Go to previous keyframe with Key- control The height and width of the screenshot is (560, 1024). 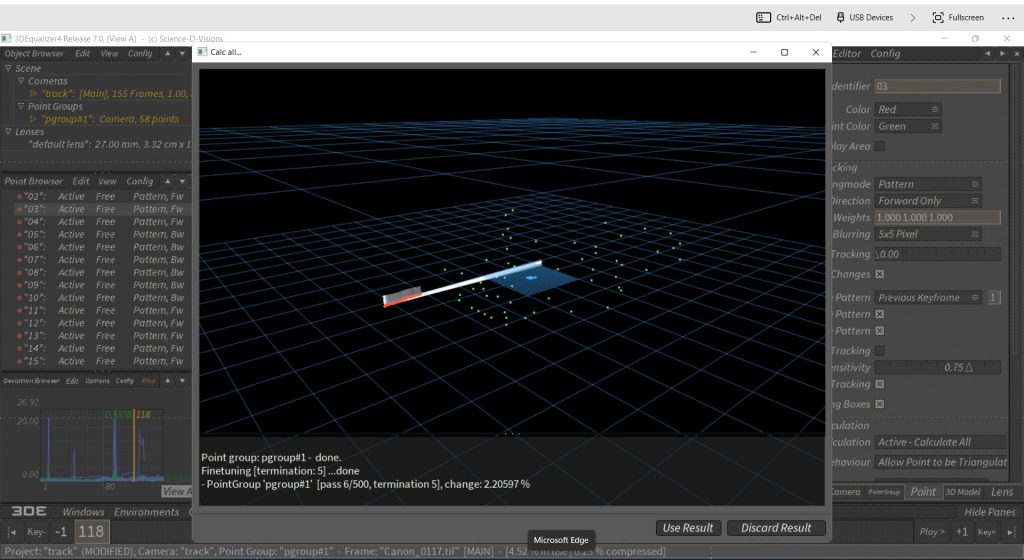(36, 532)
